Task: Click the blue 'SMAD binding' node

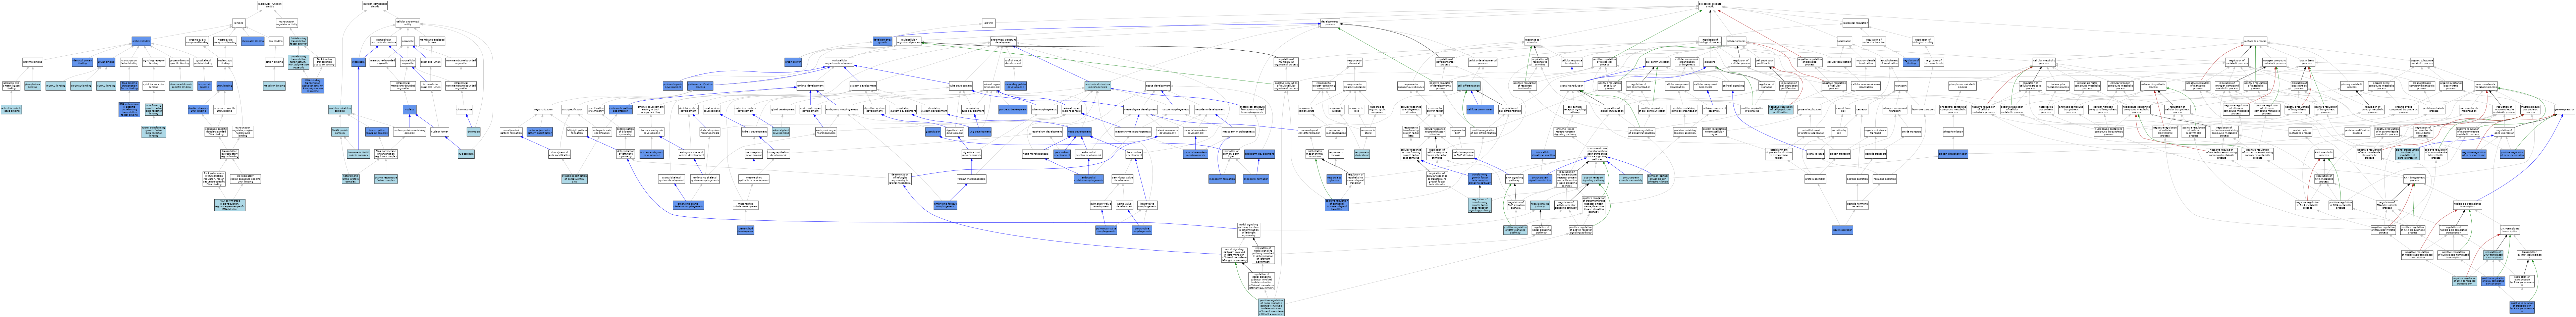Action: [106, 62]
